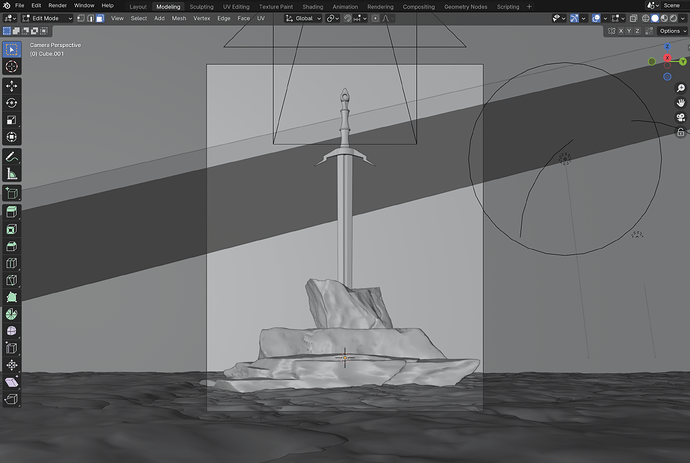Open the pivot point dropdown
The image size is (690, 463).
pos(333,18)
